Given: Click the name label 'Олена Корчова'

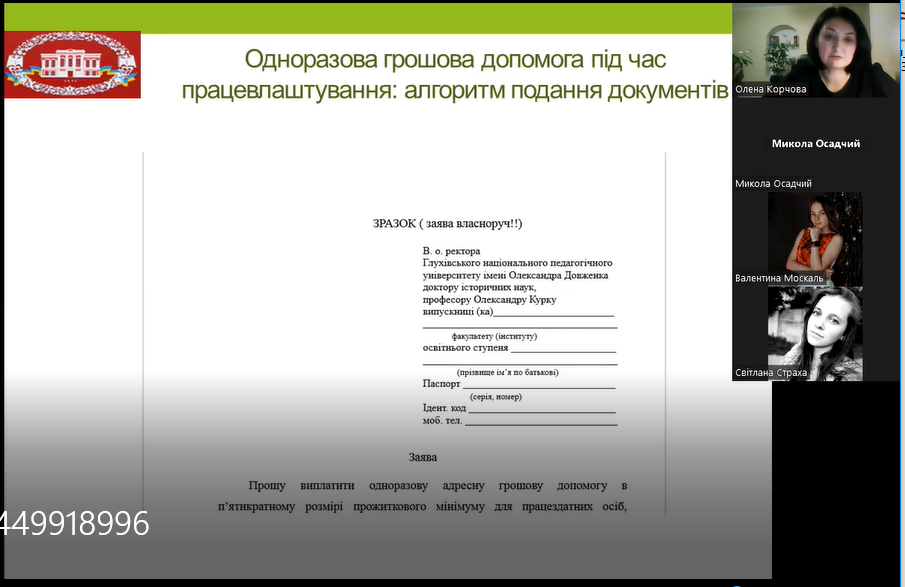Looking at the screenshot, I should (771, 89).
